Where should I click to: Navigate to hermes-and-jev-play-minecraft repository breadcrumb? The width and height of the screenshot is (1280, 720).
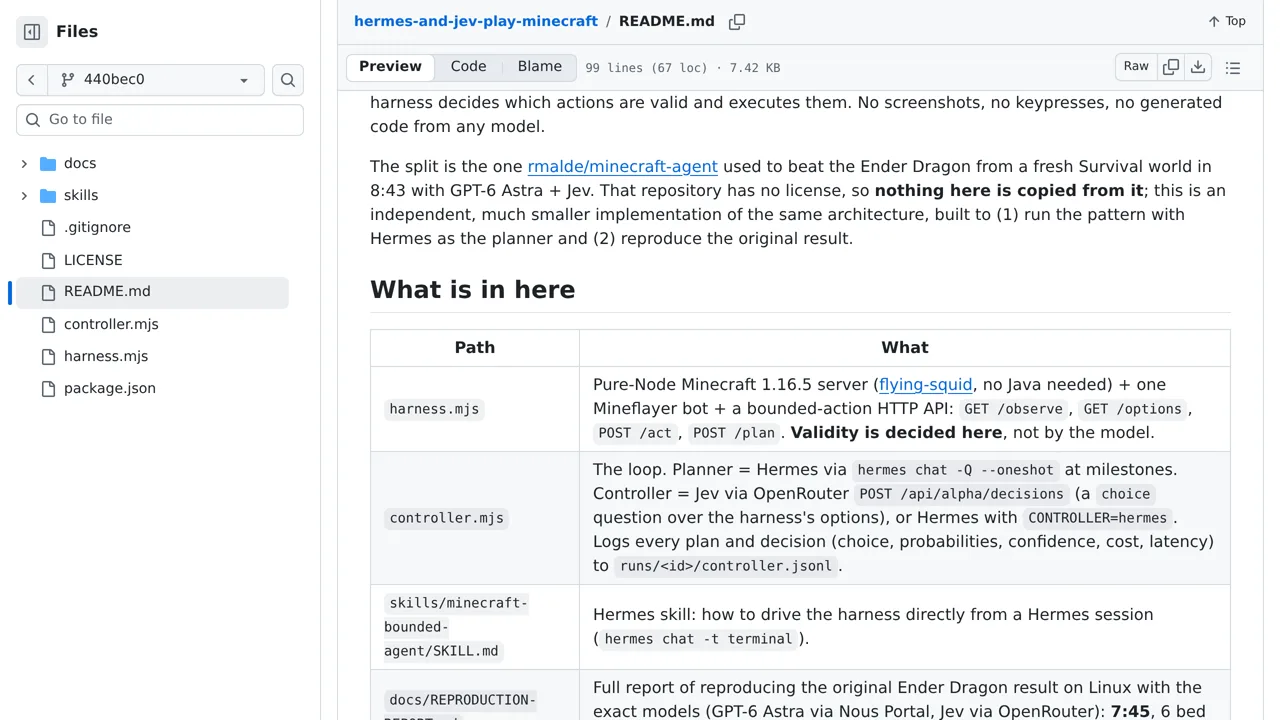click(476, 21)
